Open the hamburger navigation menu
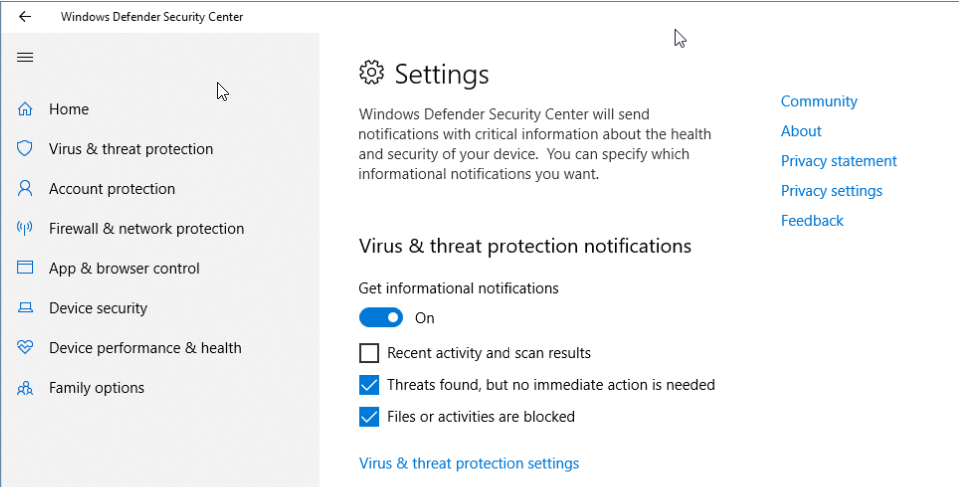959x487 pixels. (25, 58)
